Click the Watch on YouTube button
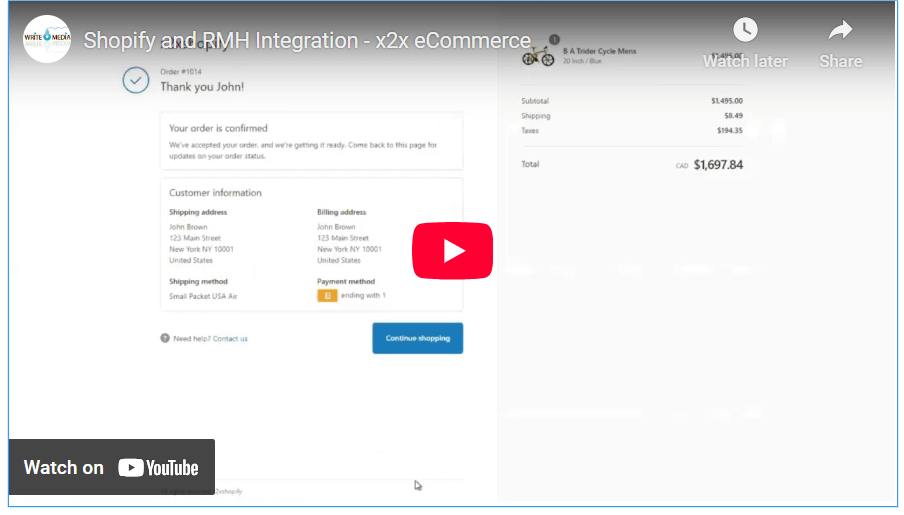Screen dimensions: 904x515 point(111,467)
